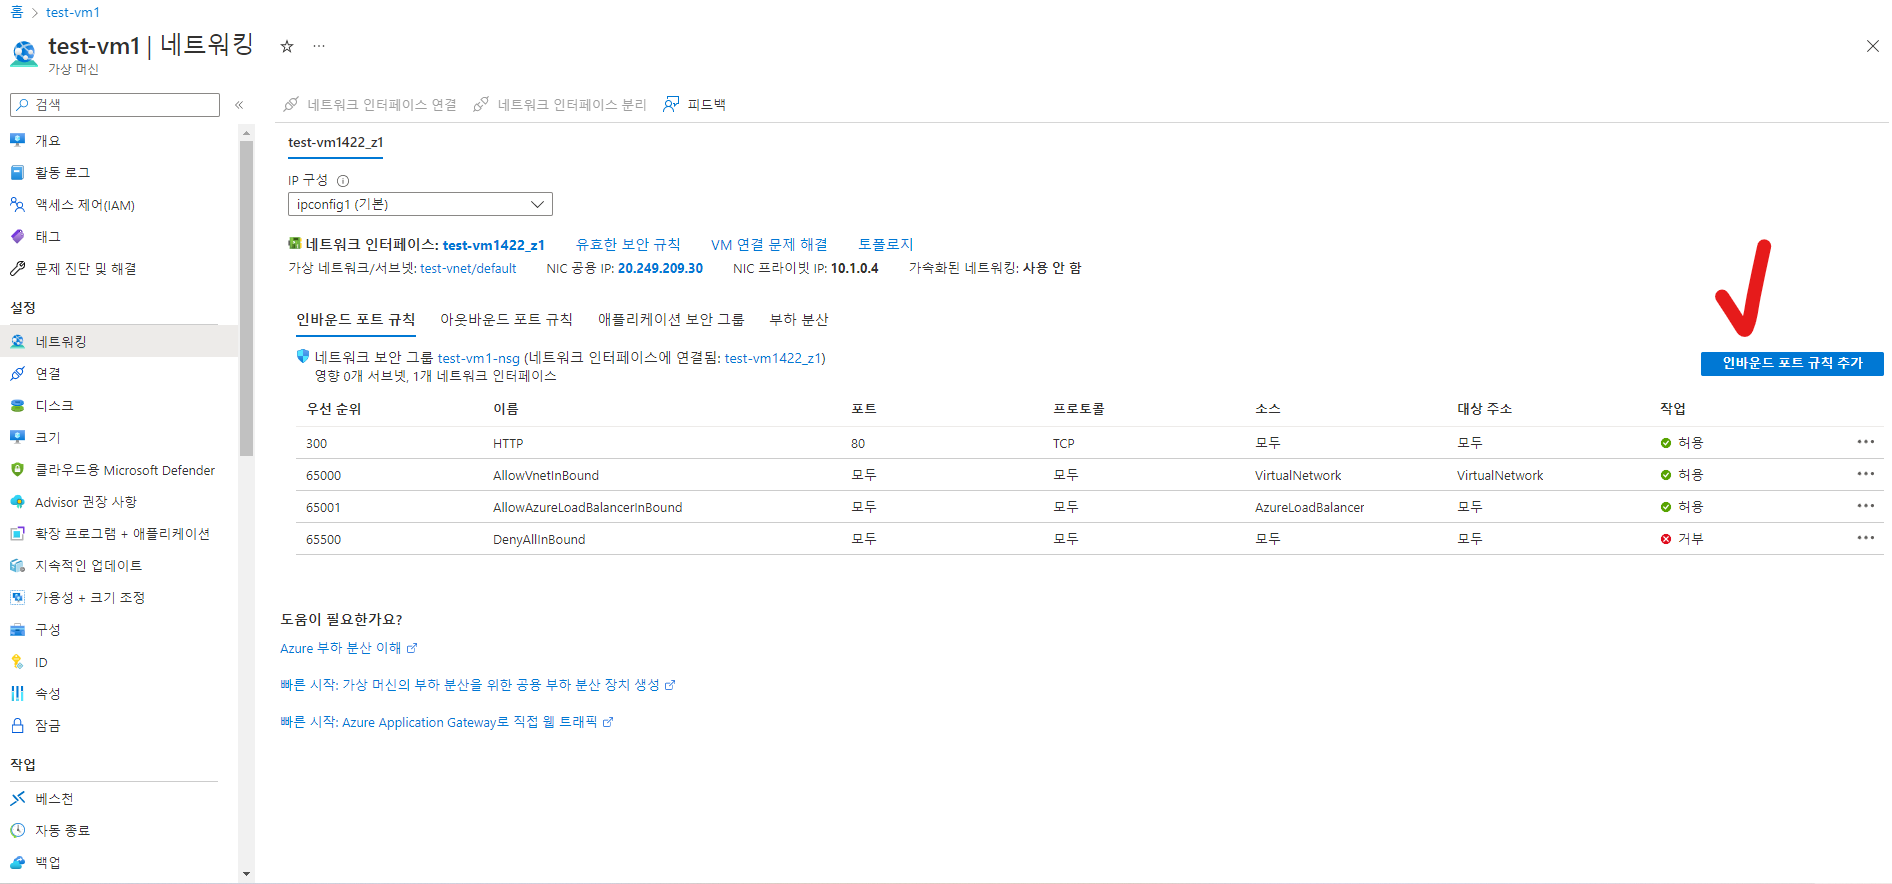Click the HTTP rule name cell
Image resolution: width=1892 pixels, height=884 pixels.
tap(508, 443)
